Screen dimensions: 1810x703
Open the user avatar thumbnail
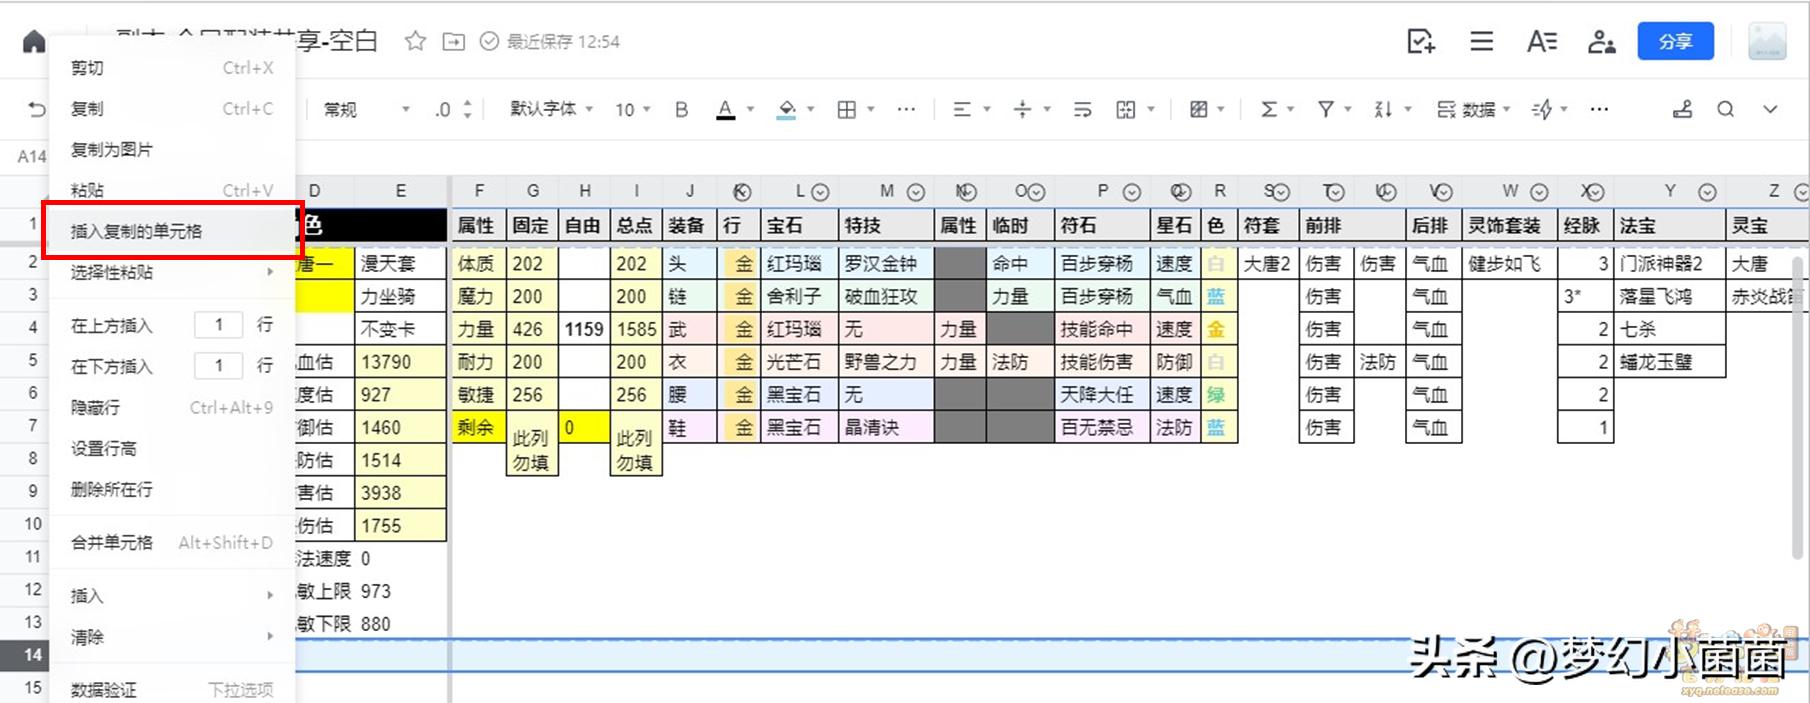coord(1767,41)
